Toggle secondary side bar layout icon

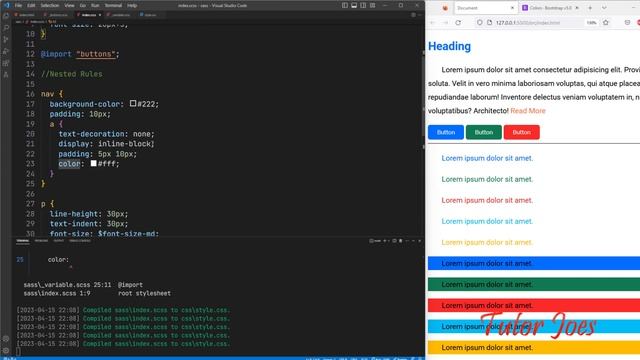(363, 5)
